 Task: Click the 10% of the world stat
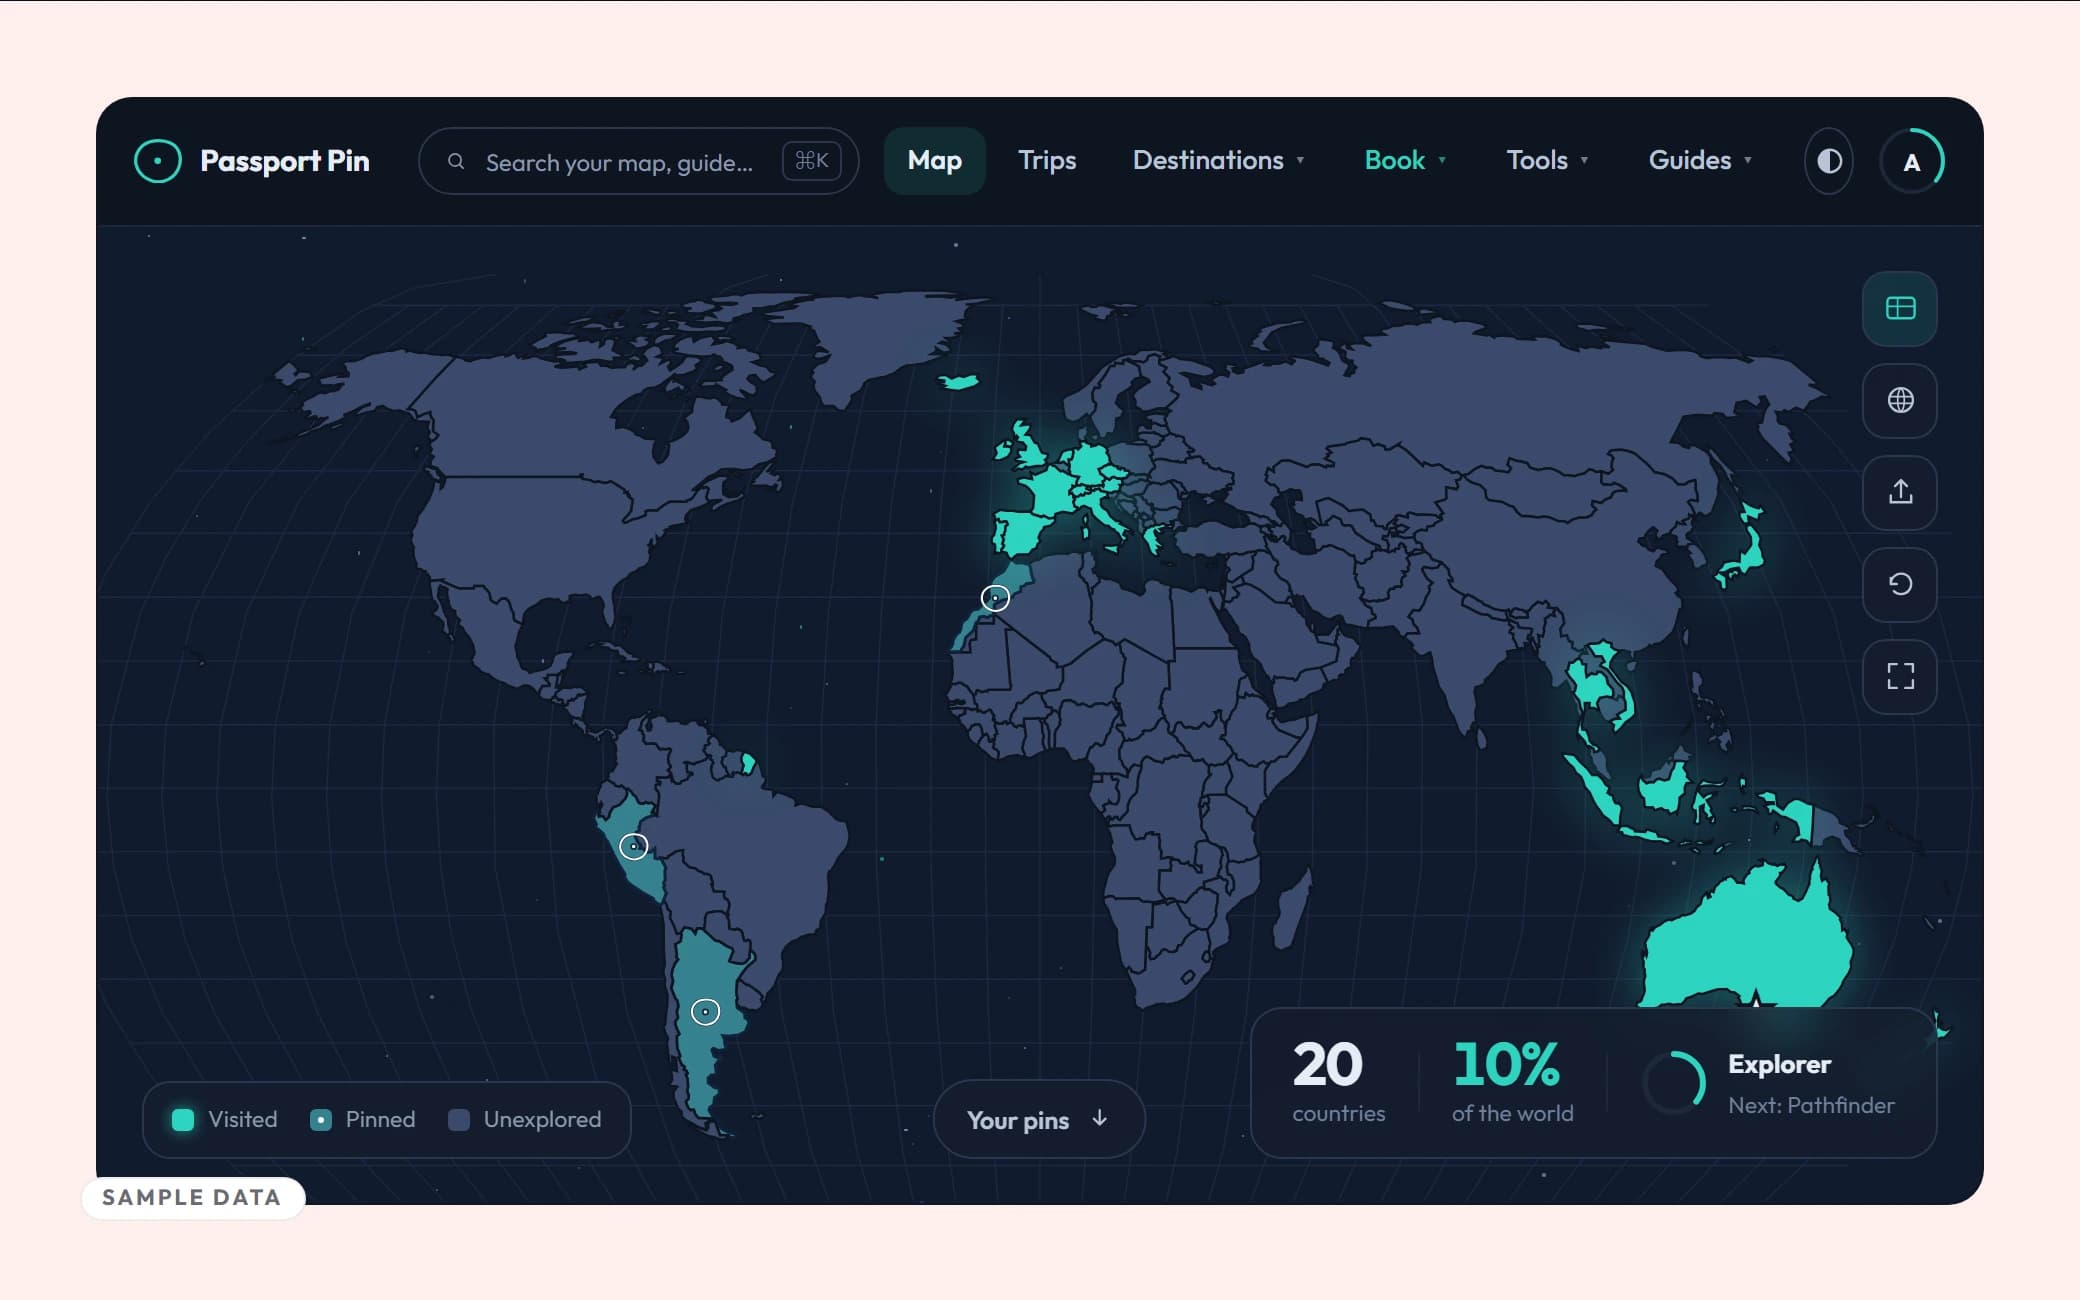[x=1512, y=1082]
